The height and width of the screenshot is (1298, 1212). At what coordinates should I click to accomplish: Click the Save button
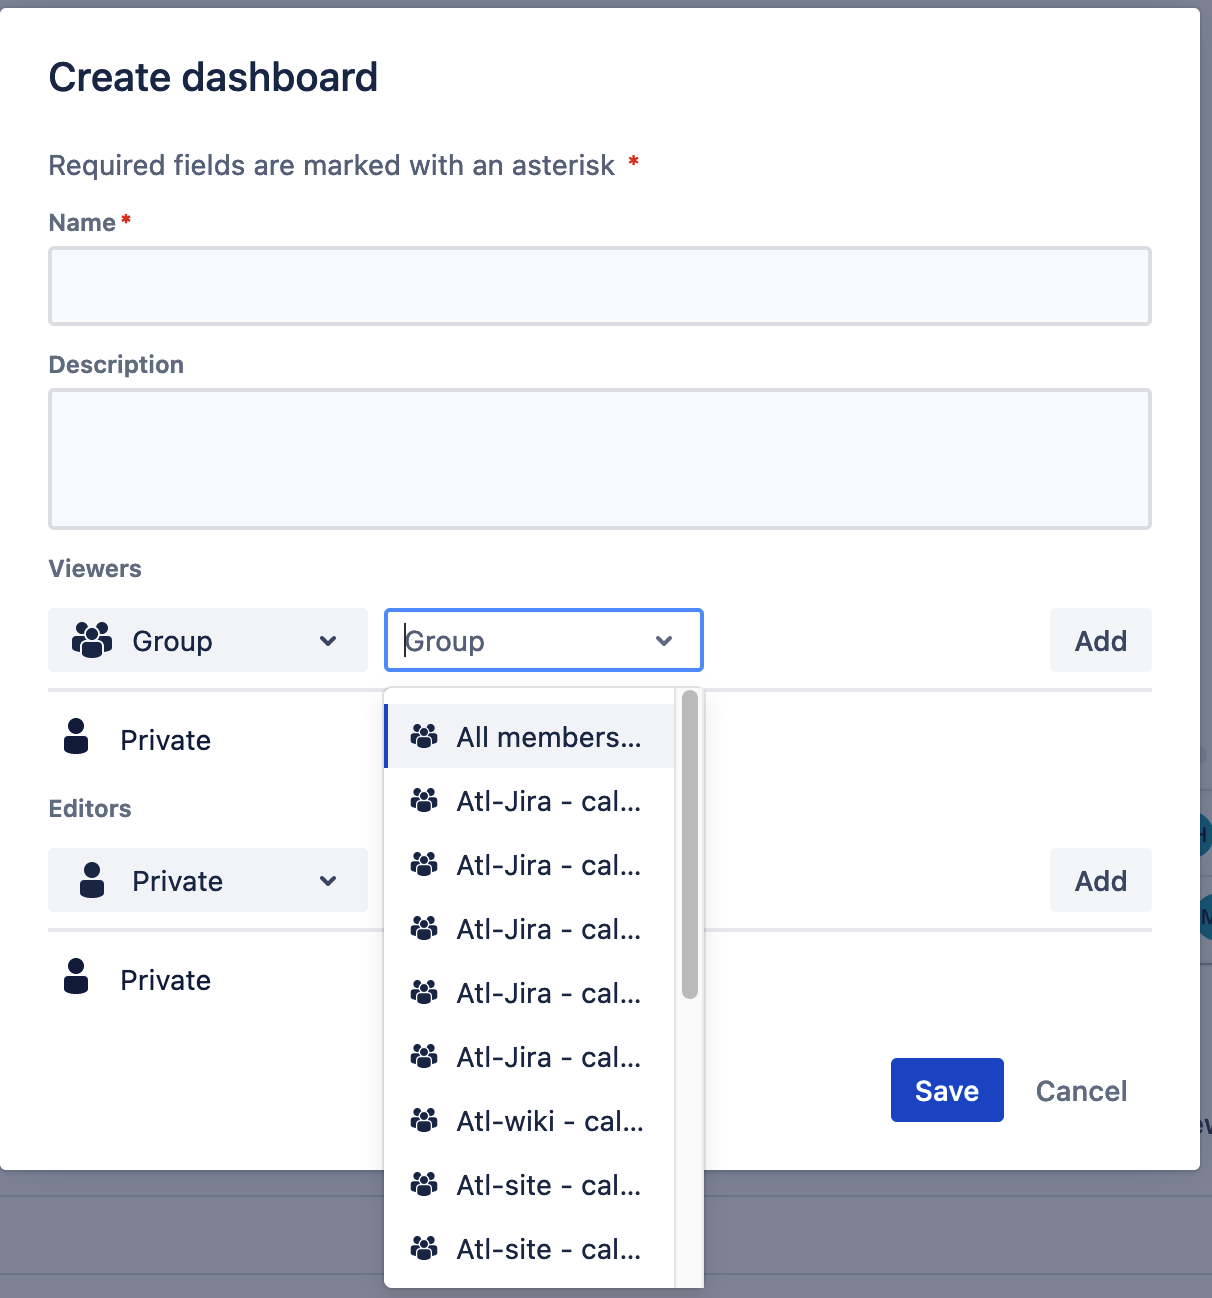(946, 1090)
